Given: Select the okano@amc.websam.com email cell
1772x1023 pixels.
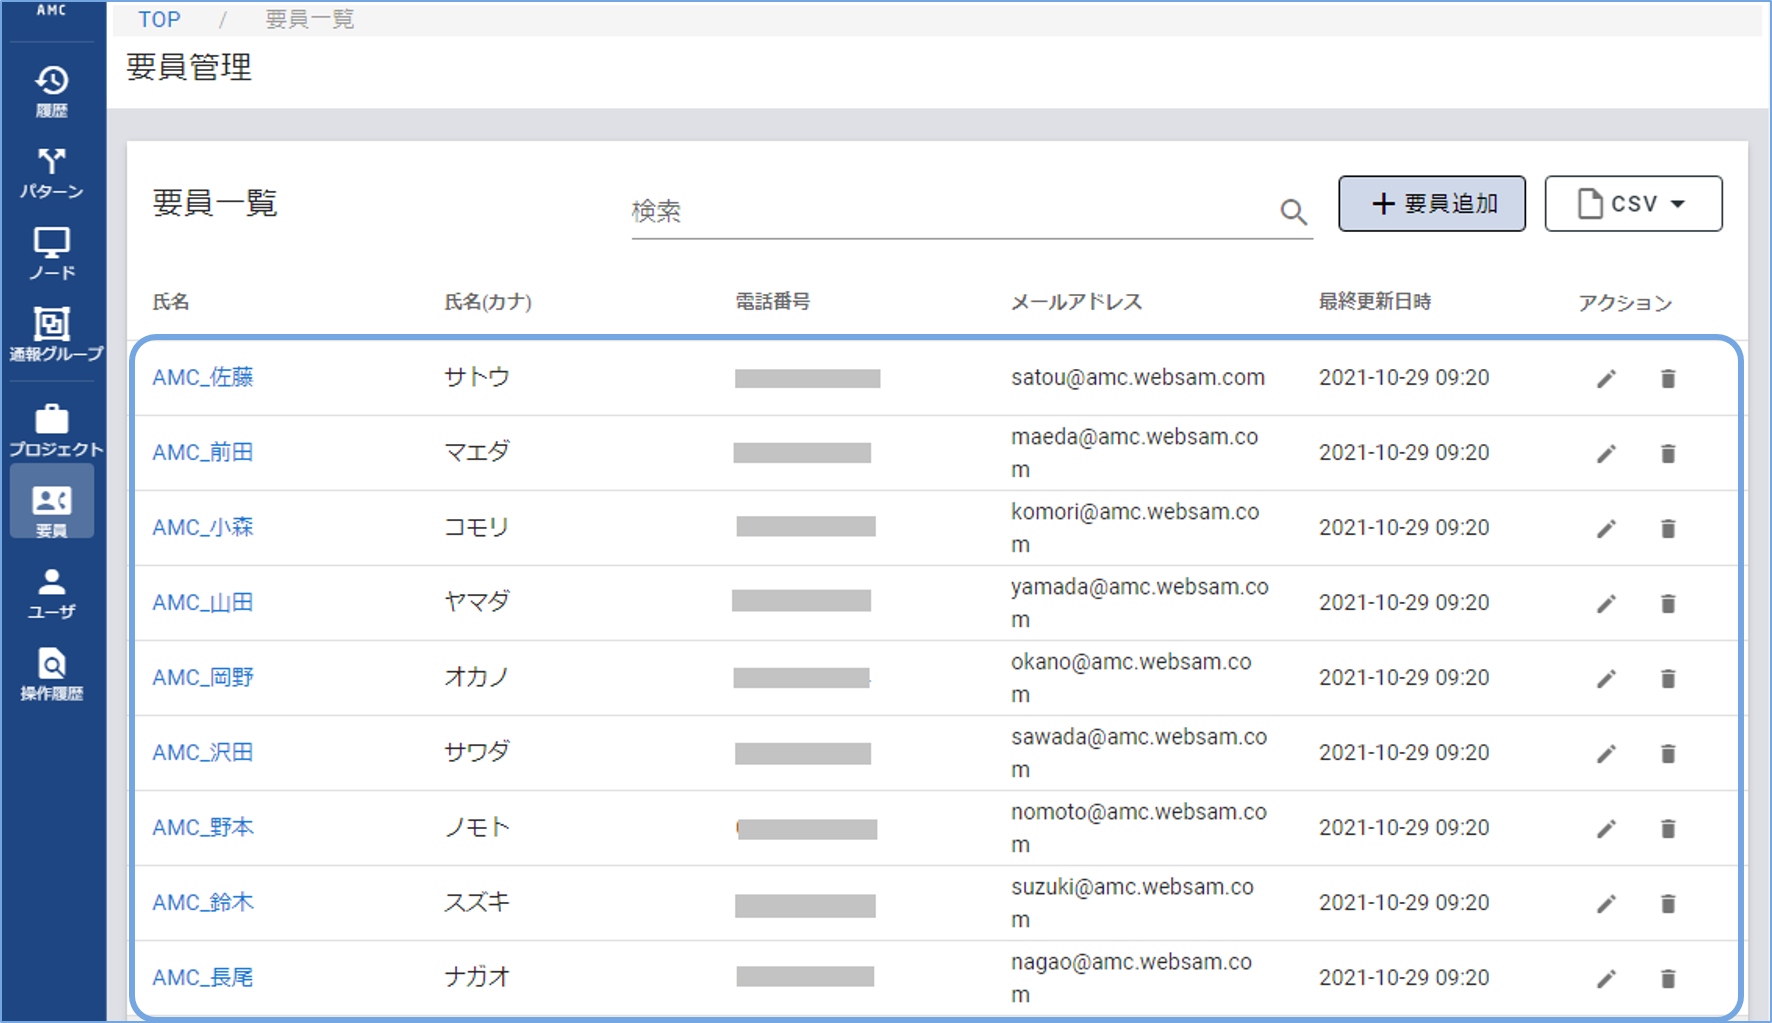Looking at the screenshot, I should pyautogui.click(x=1131, y=678).
